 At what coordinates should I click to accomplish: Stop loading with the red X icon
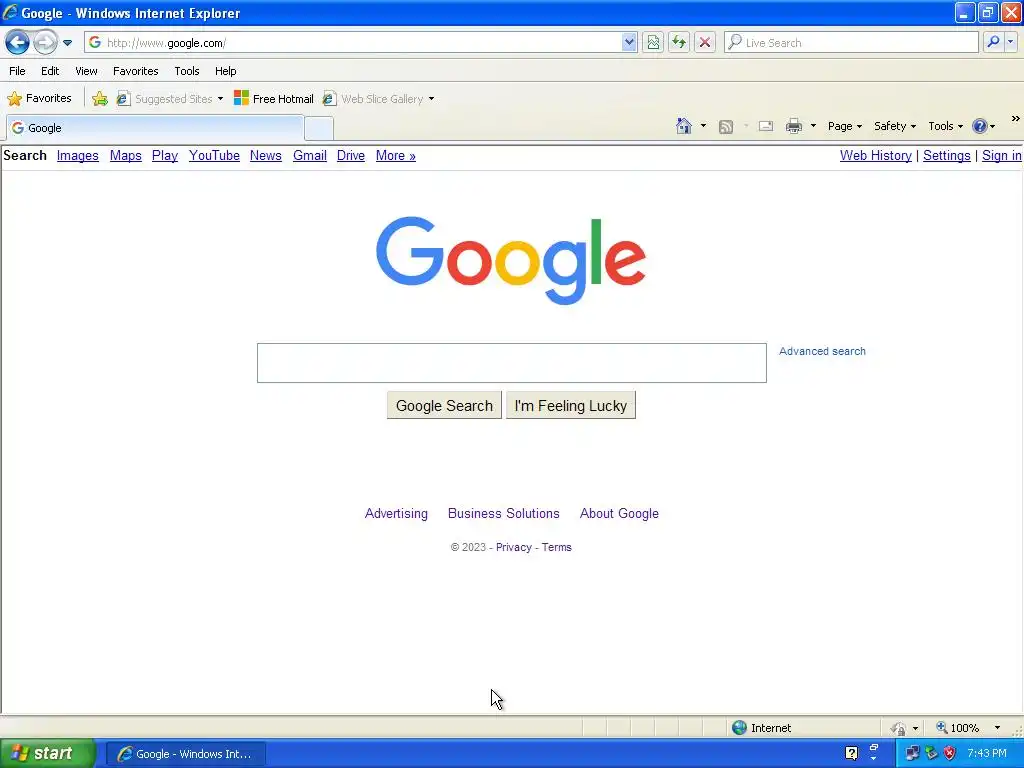pyautogui.click(x=705, y=42)
